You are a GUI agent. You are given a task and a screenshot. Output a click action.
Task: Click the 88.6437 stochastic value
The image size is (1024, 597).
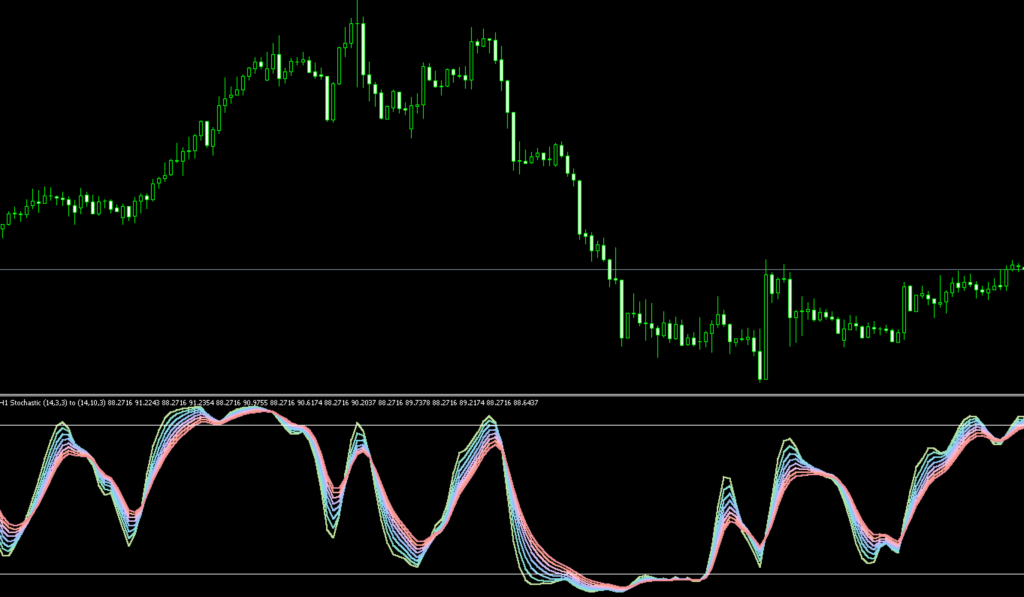[x=526, y=403]
